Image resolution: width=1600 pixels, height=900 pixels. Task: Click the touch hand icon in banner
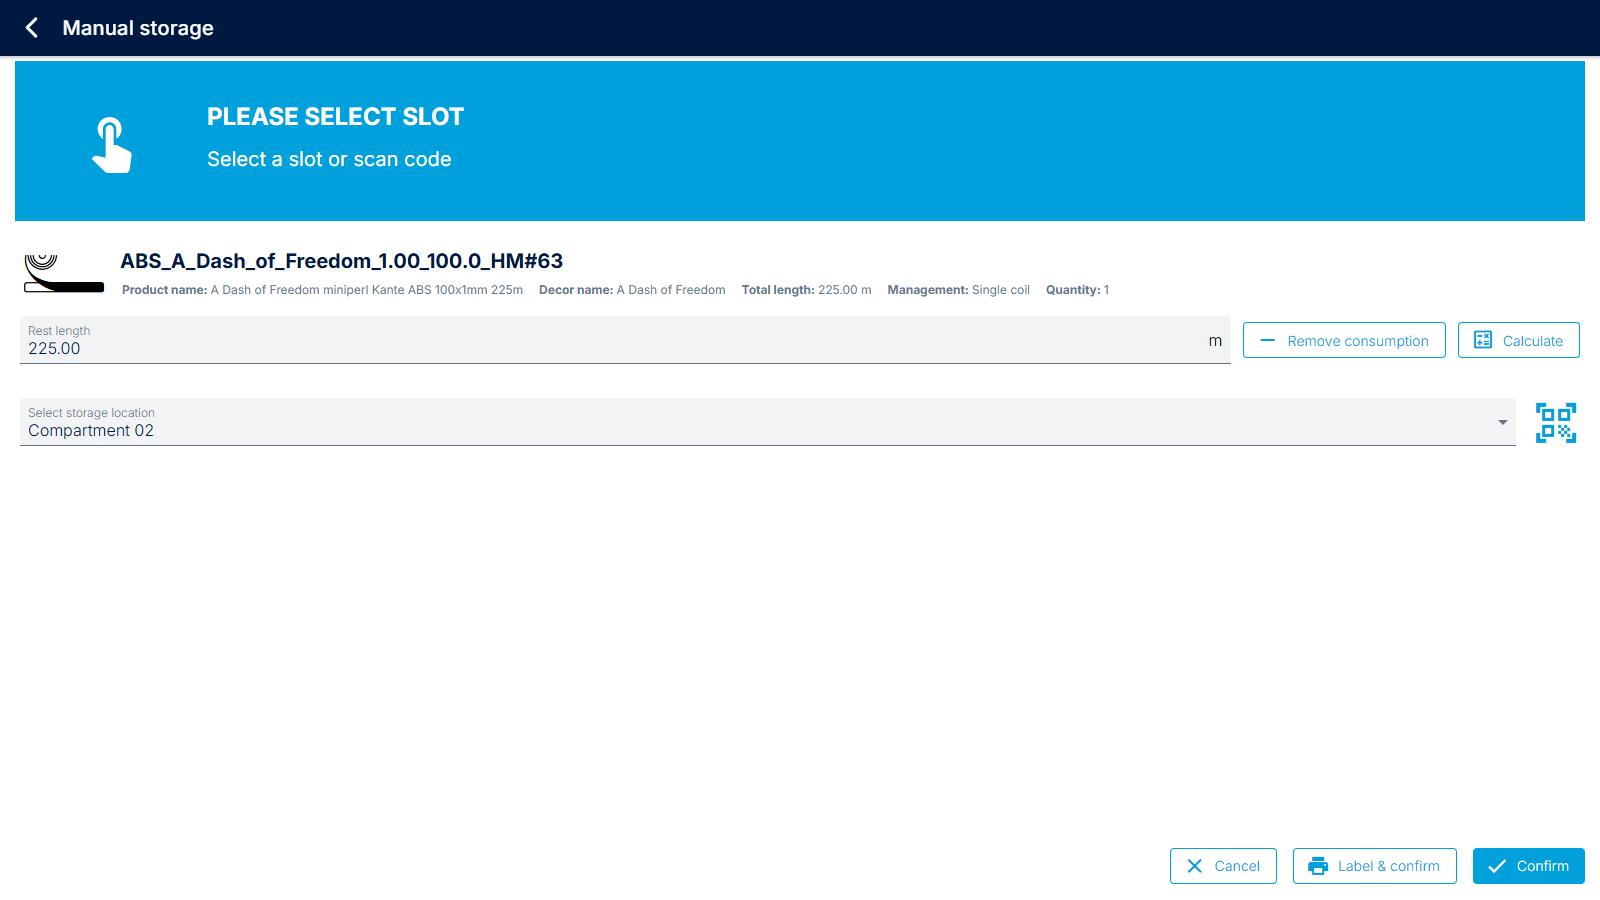112,145
